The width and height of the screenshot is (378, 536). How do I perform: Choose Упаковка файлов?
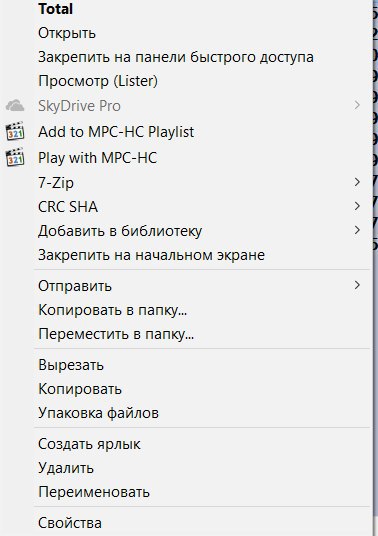[98, 413]
